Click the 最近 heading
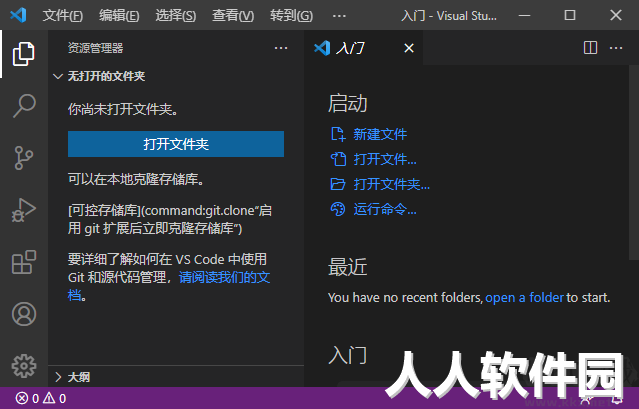639x409 pixels. point(348,267)
